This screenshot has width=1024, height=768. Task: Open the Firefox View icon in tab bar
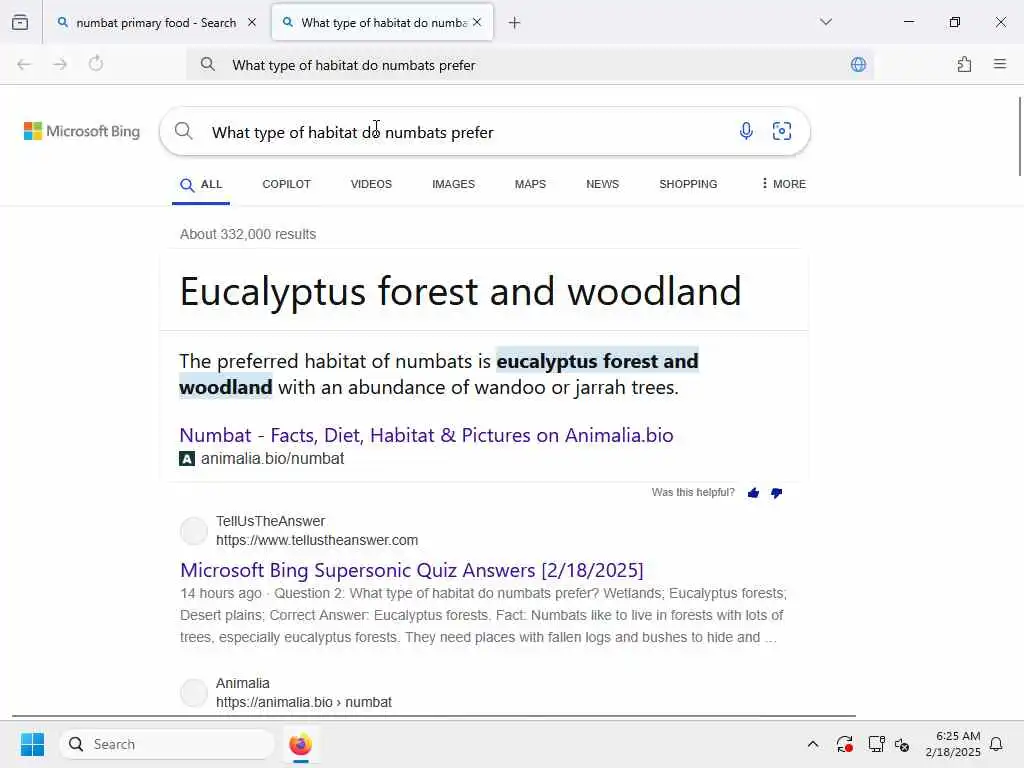20,22
